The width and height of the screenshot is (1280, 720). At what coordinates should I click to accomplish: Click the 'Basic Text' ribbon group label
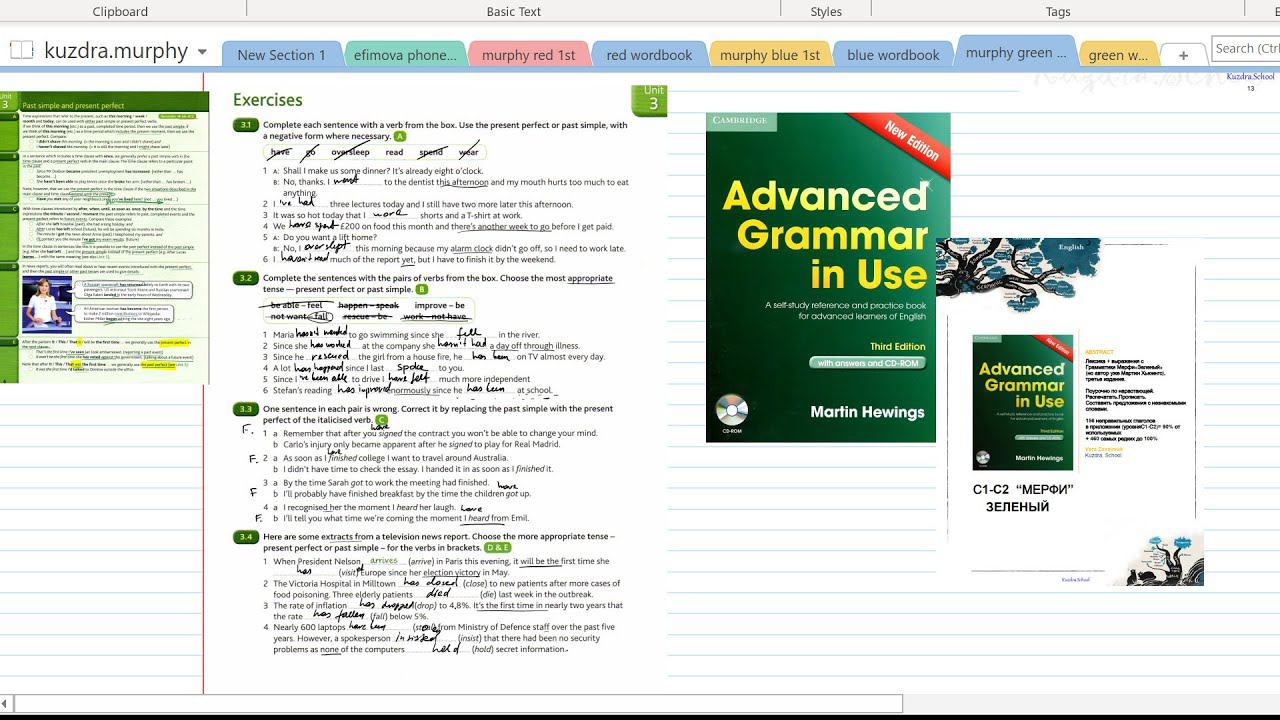[514, 12]
